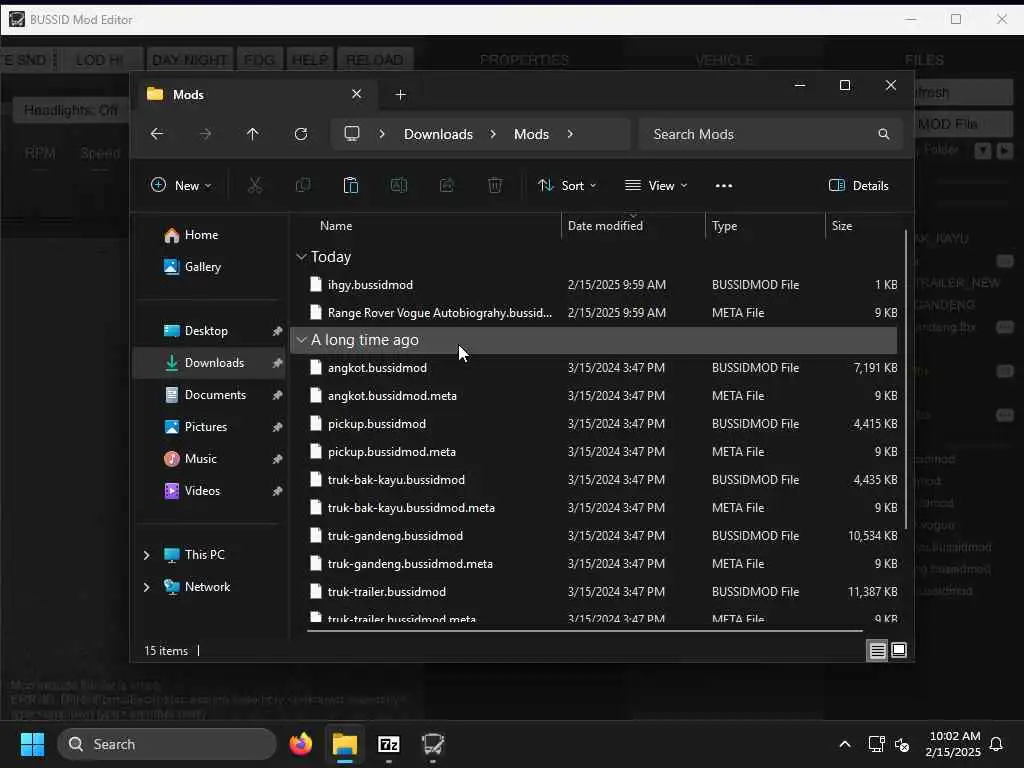The height and width of the screenshot is (768, 1024).
Task: Go up one folder level arrow
Action: coord(253,134)
